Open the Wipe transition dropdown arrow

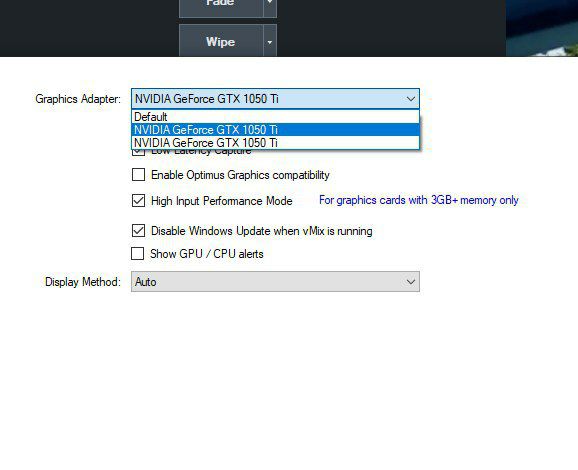click(270, 41)
